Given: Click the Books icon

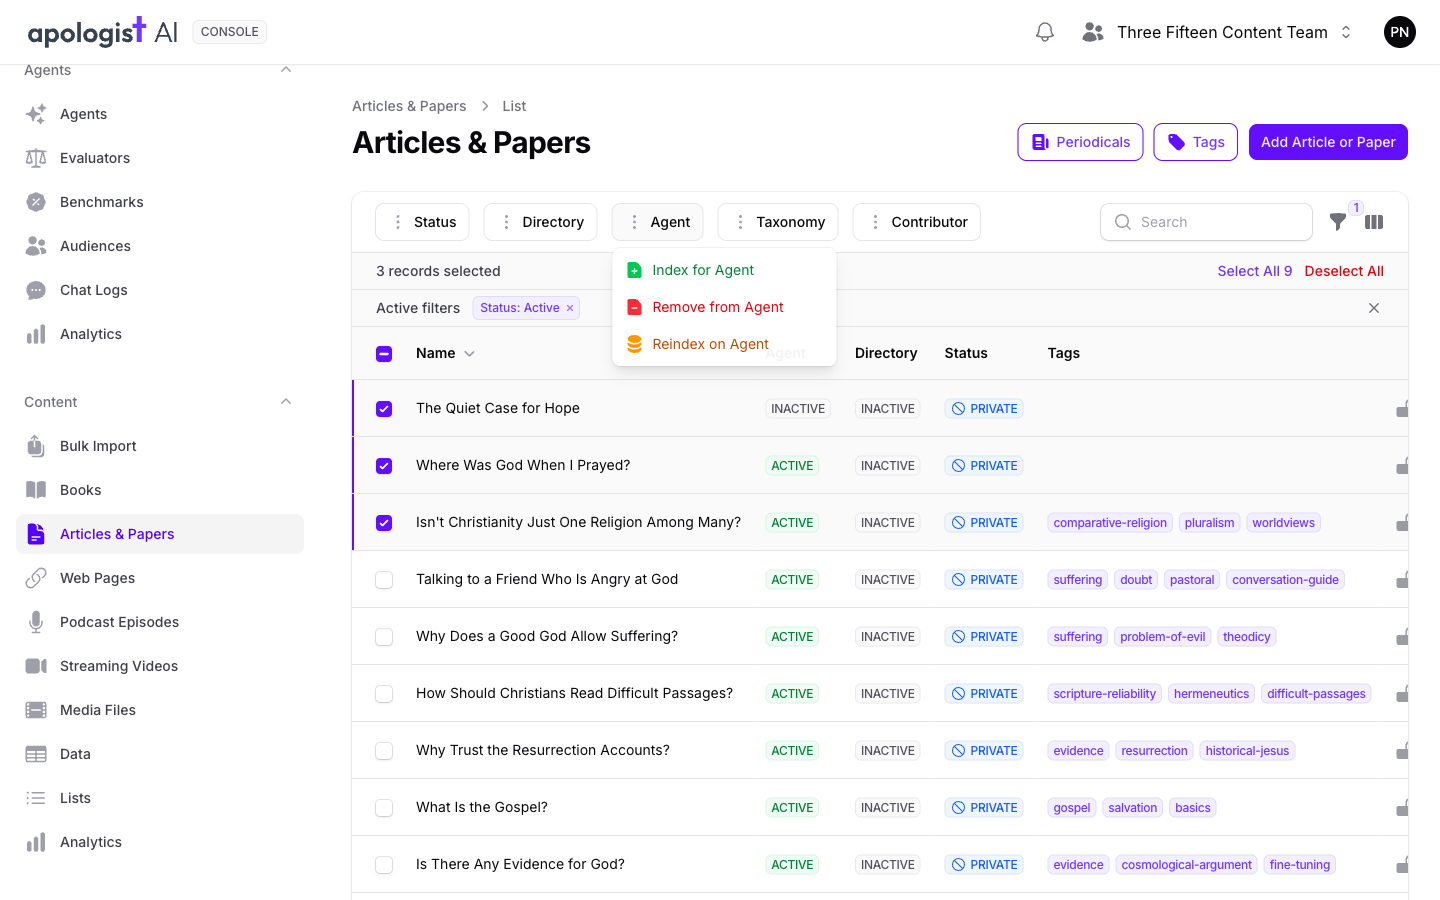Looking at the screenshot, I should (36, 490).
